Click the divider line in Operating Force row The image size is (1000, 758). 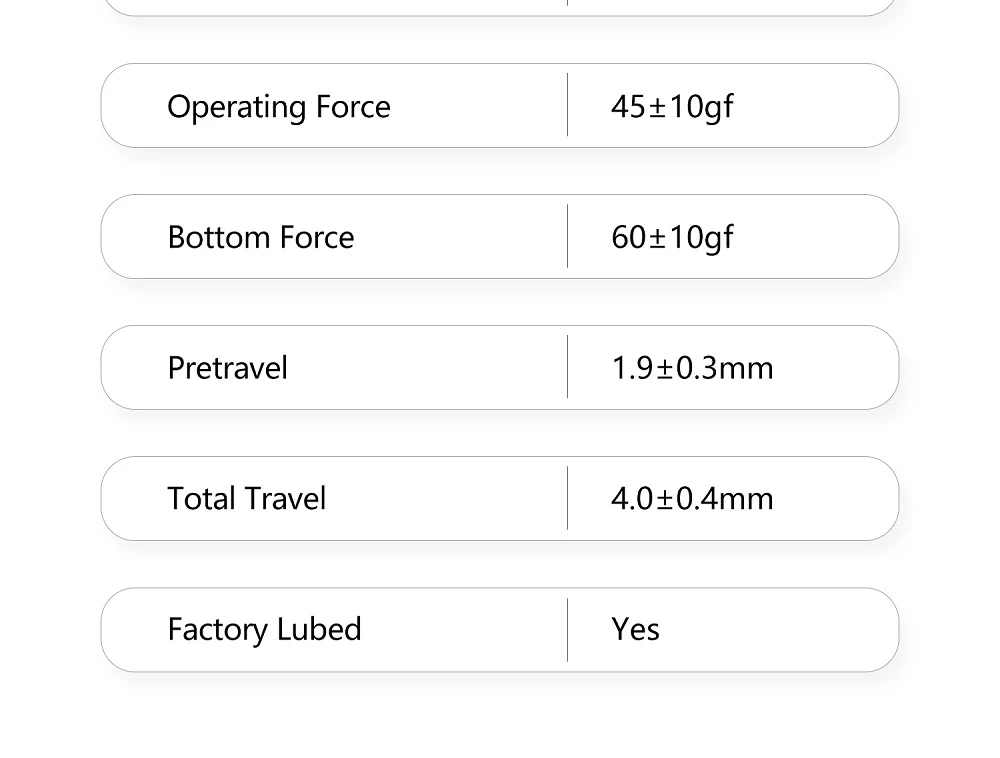click(x=568, y=105)
